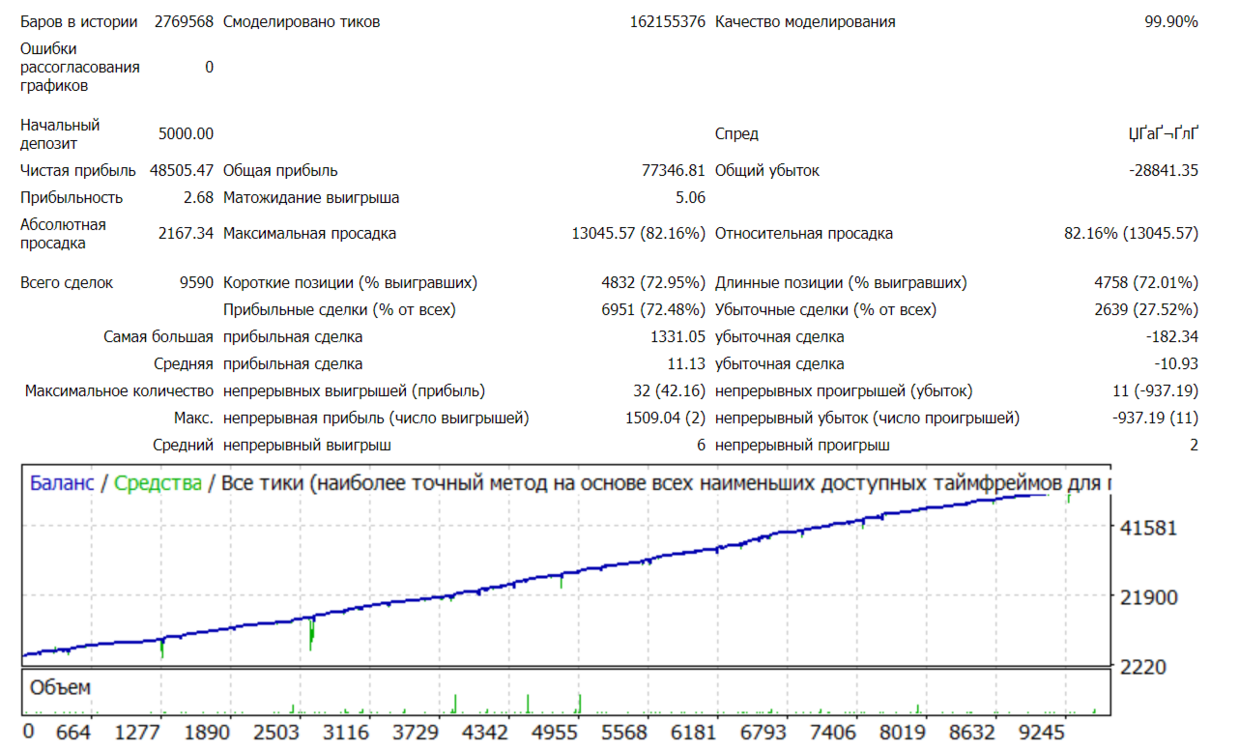This screenshot has height=750, width=1239.
Task: Click the 664 x-axis tick label
Action: (x=73, y=733)
